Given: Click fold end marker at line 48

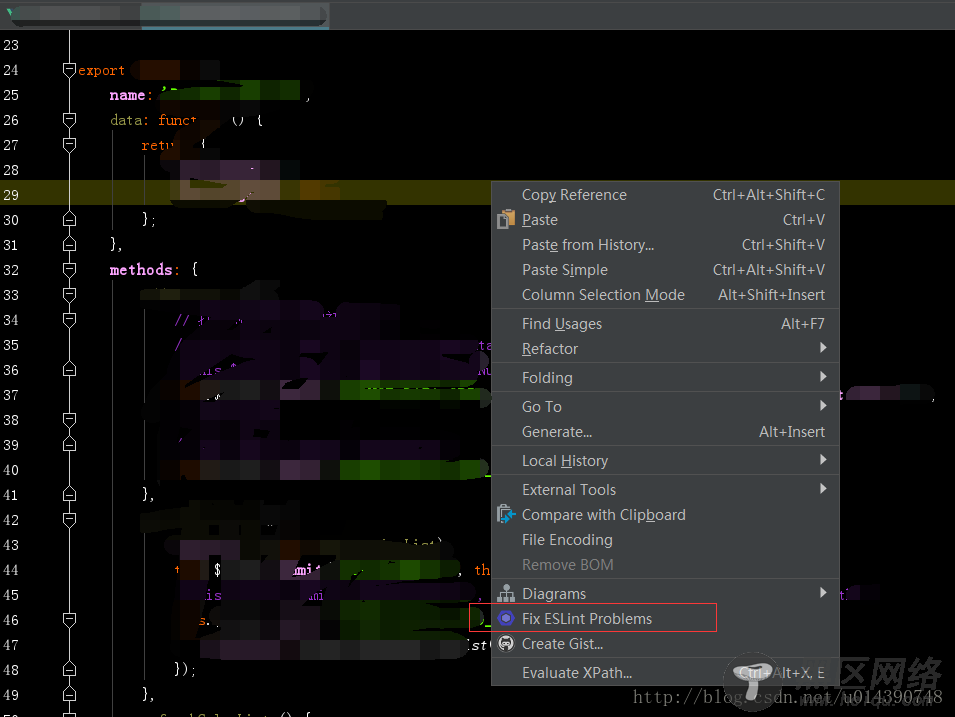Looking at the screenshot, I should (69, 669).
